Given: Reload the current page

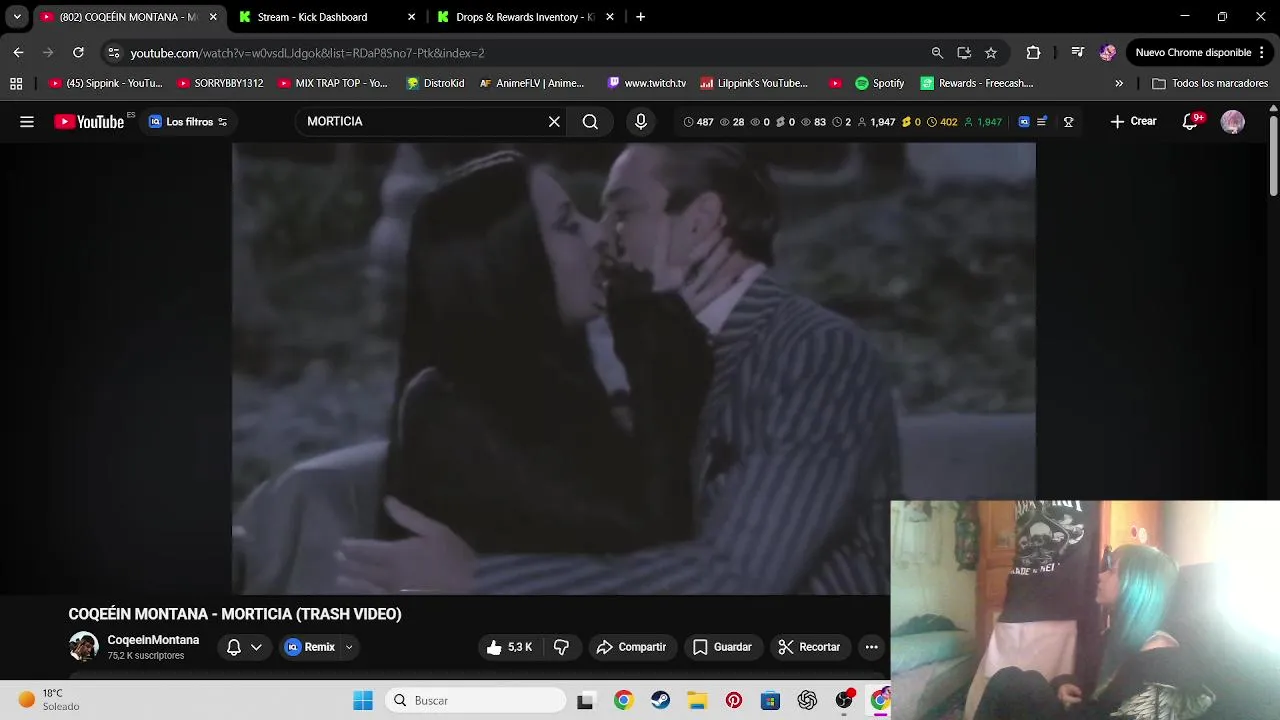Looking at the screenshot, I should pyautogui.click(x=78, y=53).
